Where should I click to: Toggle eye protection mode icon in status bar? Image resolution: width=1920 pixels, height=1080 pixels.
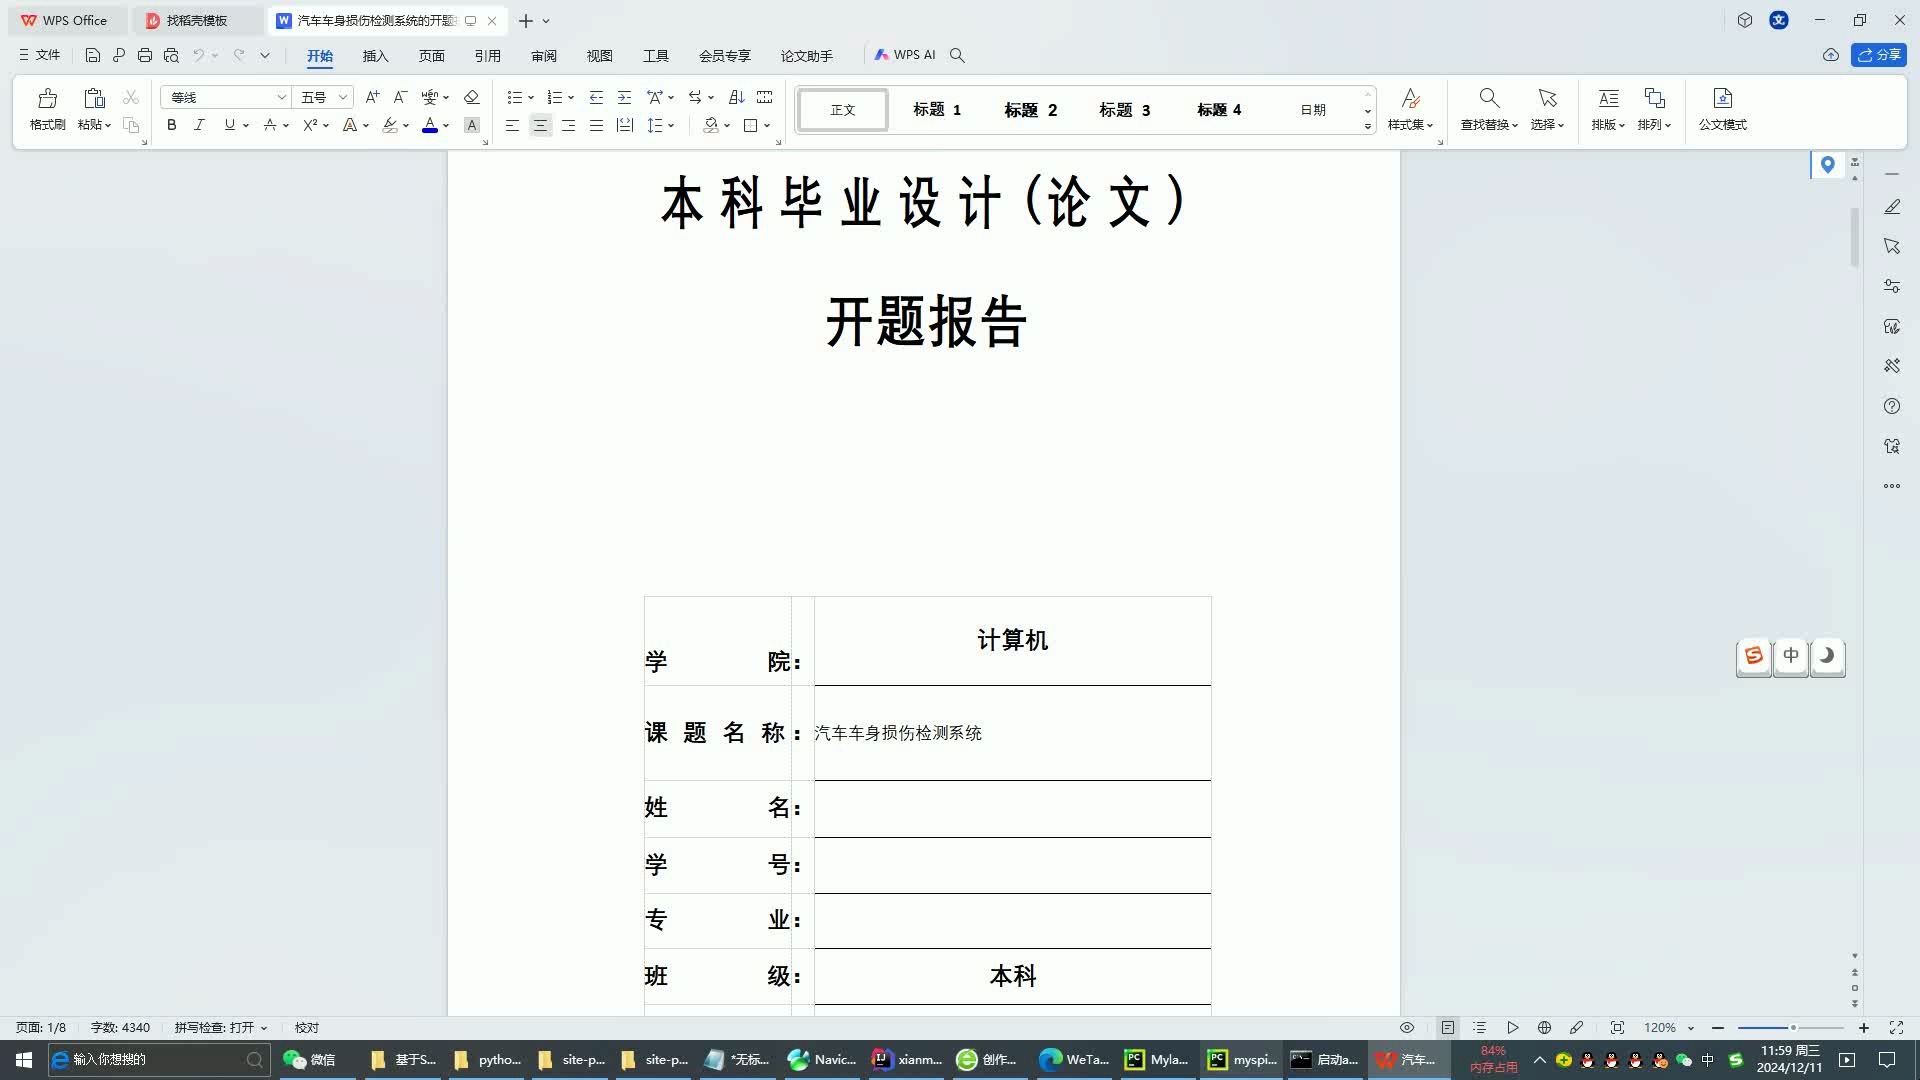pyautogui.click(x=1407, y=1028)
